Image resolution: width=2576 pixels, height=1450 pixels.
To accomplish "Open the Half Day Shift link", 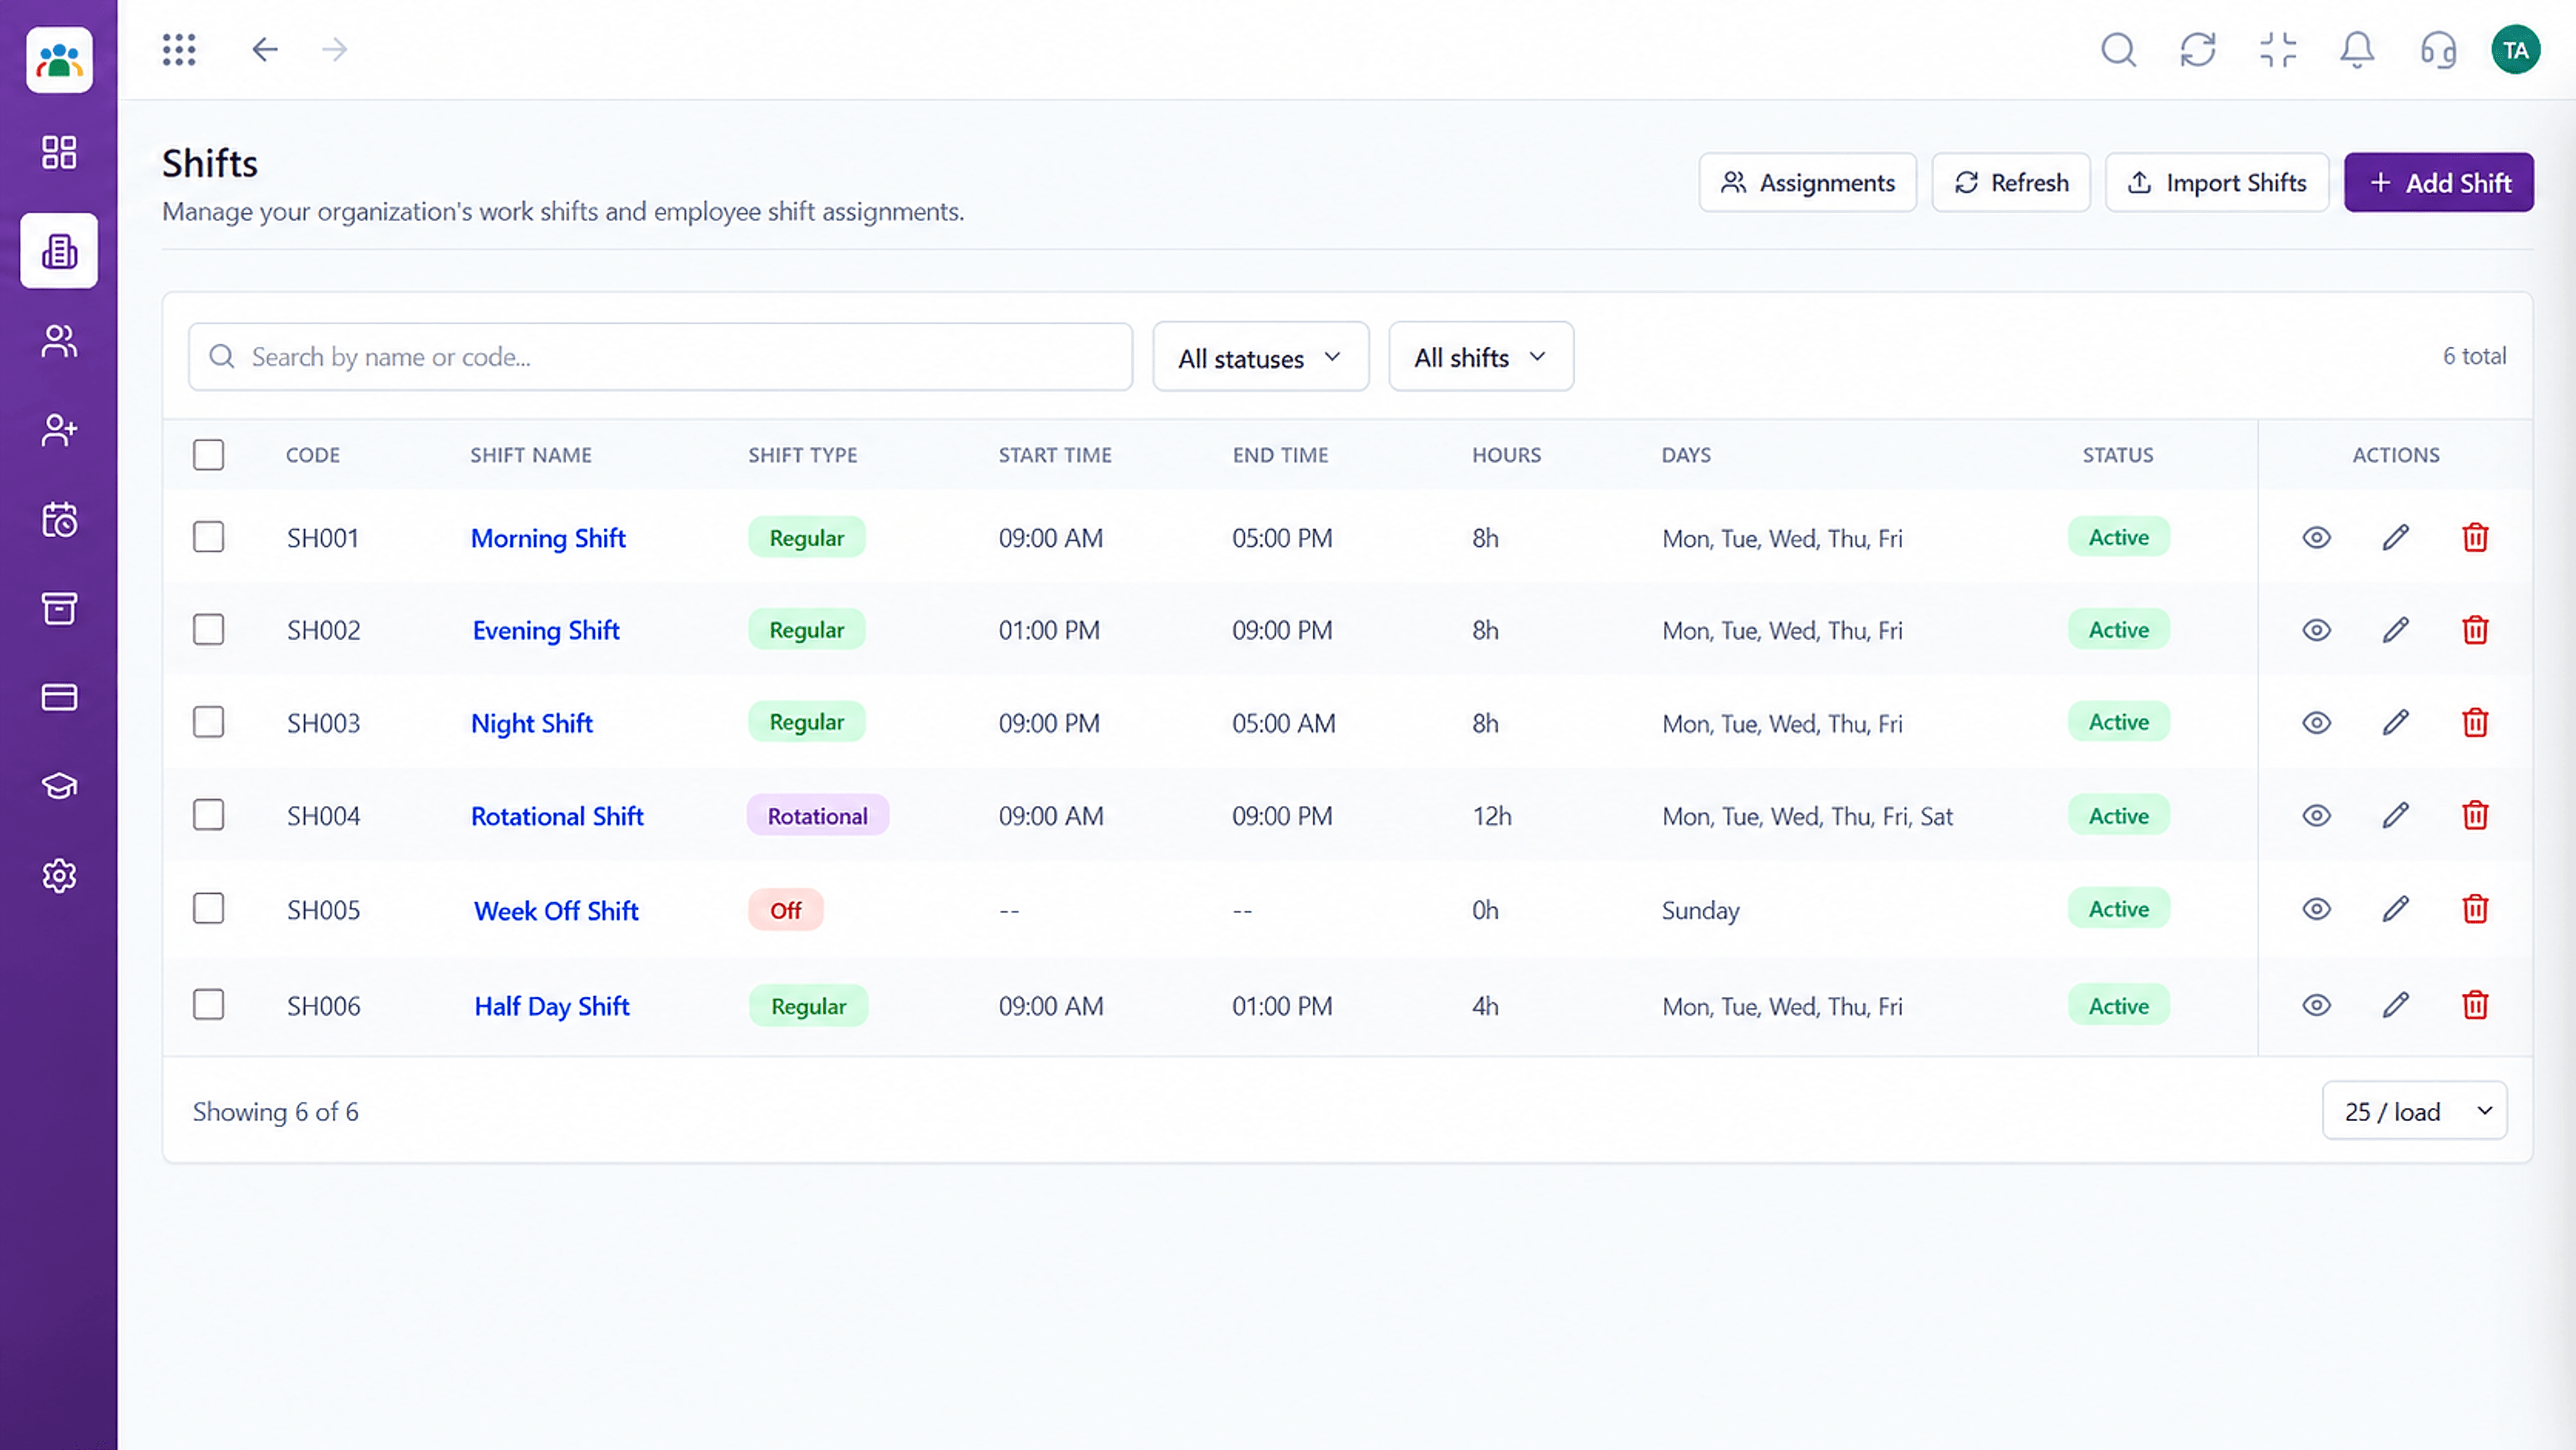I will pos(552,1006).
